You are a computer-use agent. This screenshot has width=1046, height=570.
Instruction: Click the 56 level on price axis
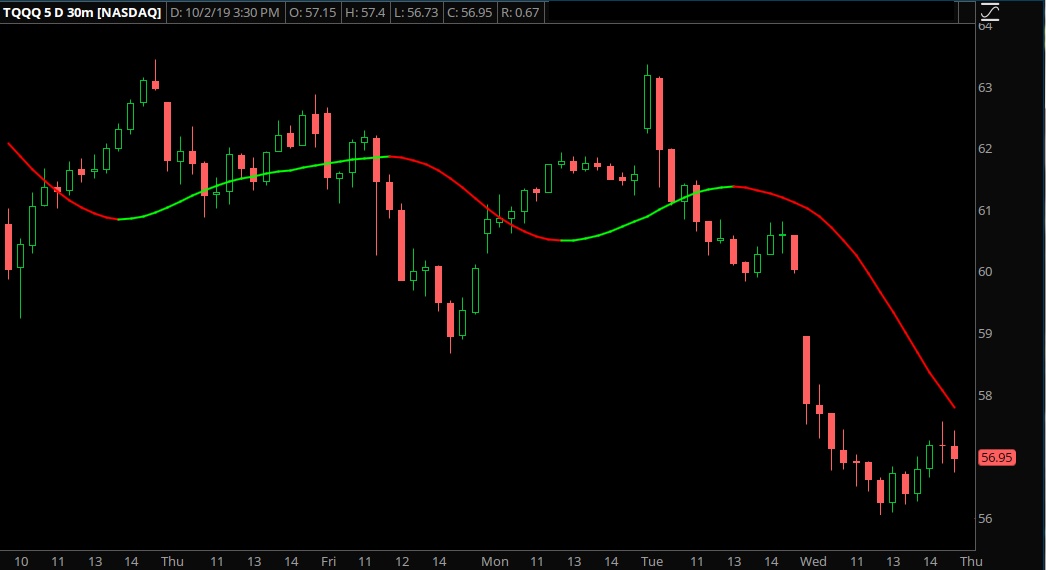click(985, 519)
